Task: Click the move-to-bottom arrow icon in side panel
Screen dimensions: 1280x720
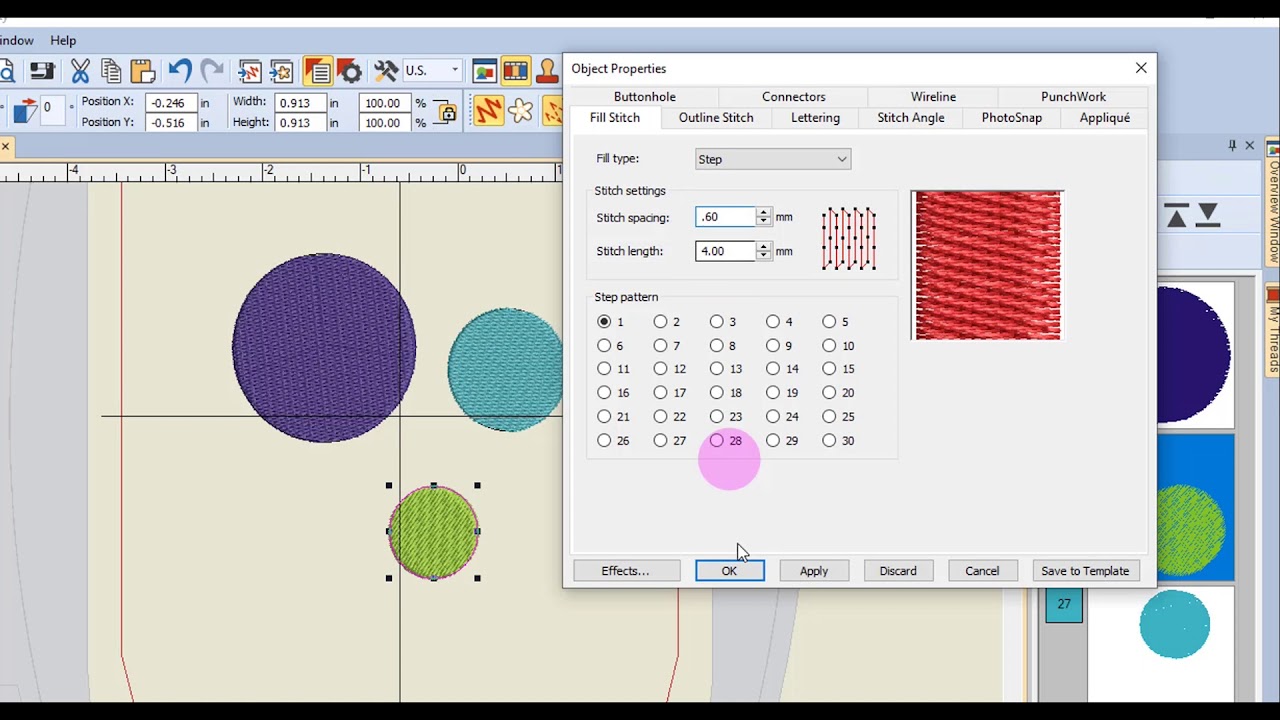Action: pos(1208,215)
